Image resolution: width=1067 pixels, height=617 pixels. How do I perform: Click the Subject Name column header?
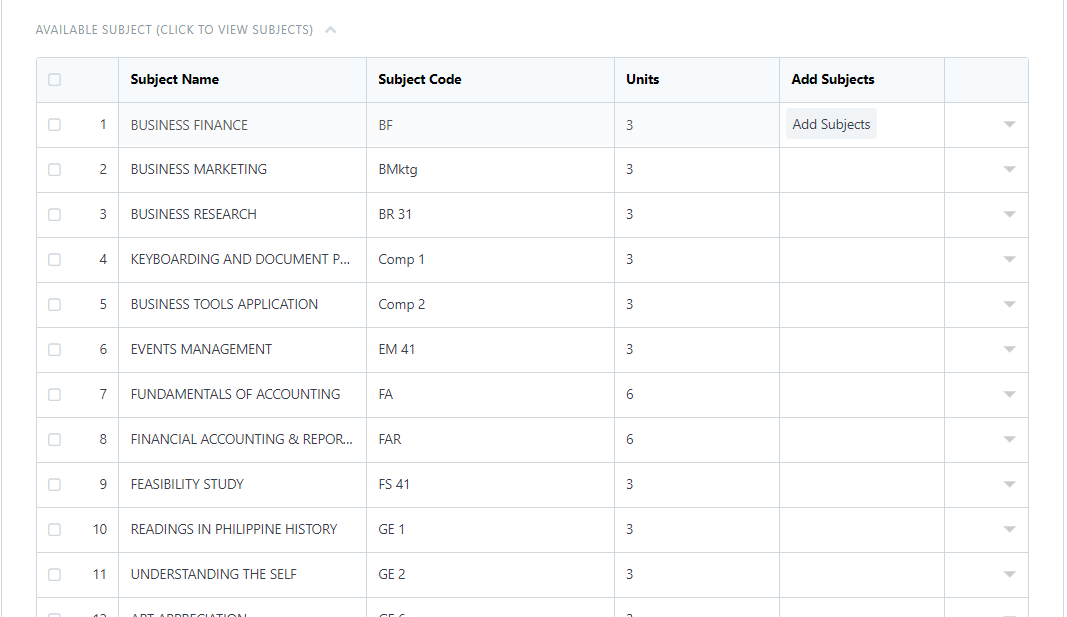tap(174, 79)
